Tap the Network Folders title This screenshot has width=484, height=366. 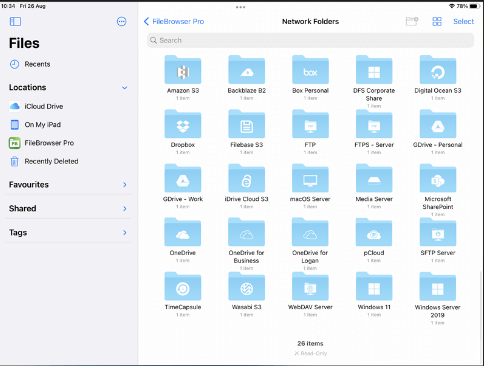pos(310,21)
